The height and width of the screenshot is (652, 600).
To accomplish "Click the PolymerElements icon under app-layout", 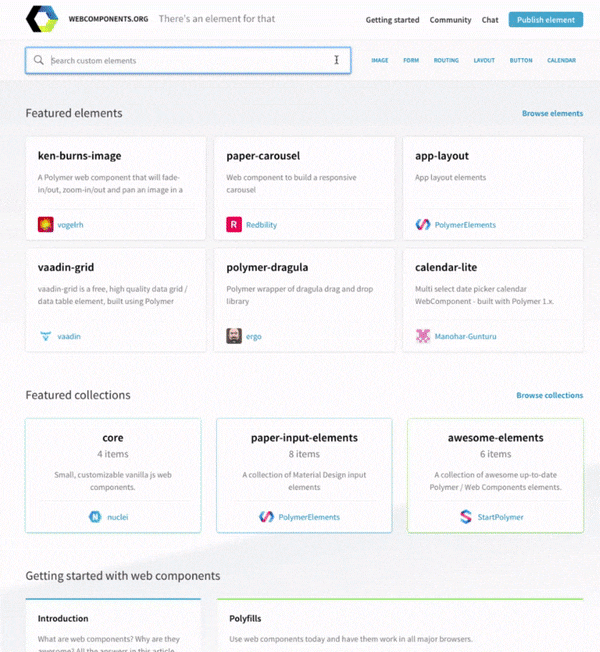I will [x=423, y=224].
